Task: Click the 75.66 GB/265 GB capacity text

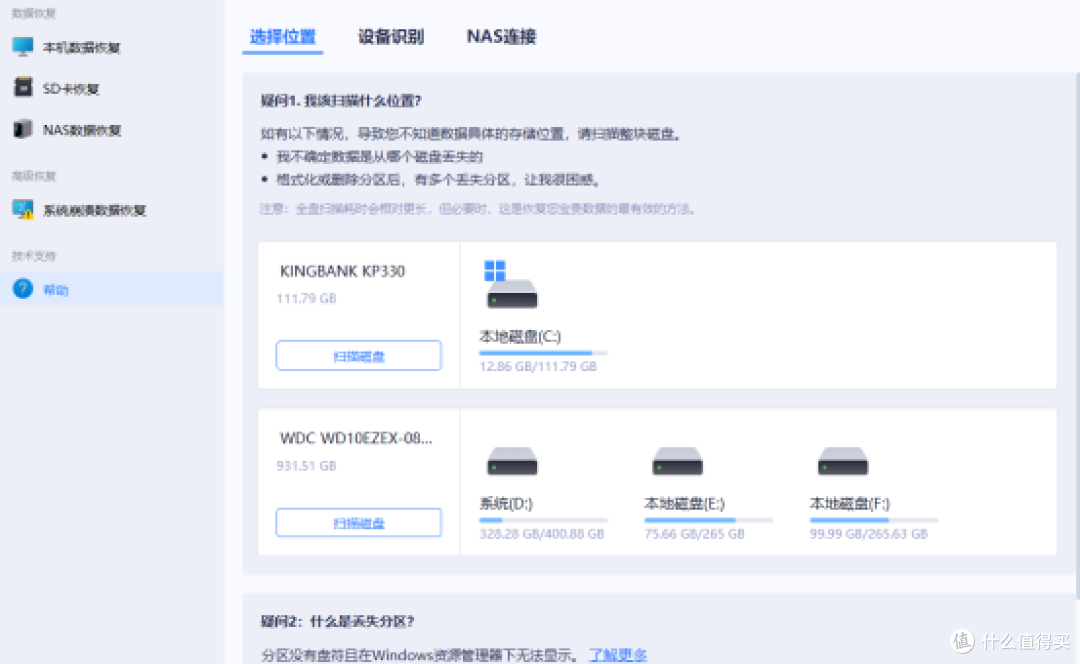Action: coord(694,534)
